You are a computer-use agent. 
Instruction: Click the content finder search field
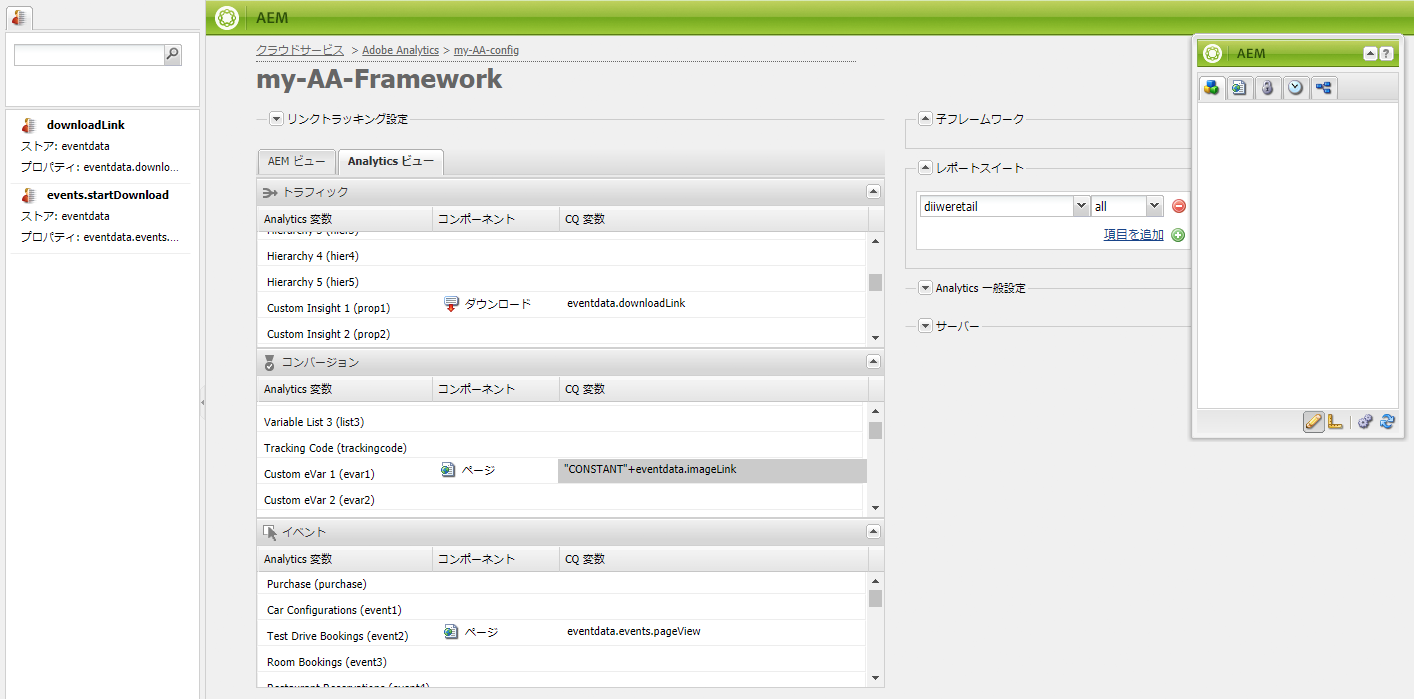(89, 55)
